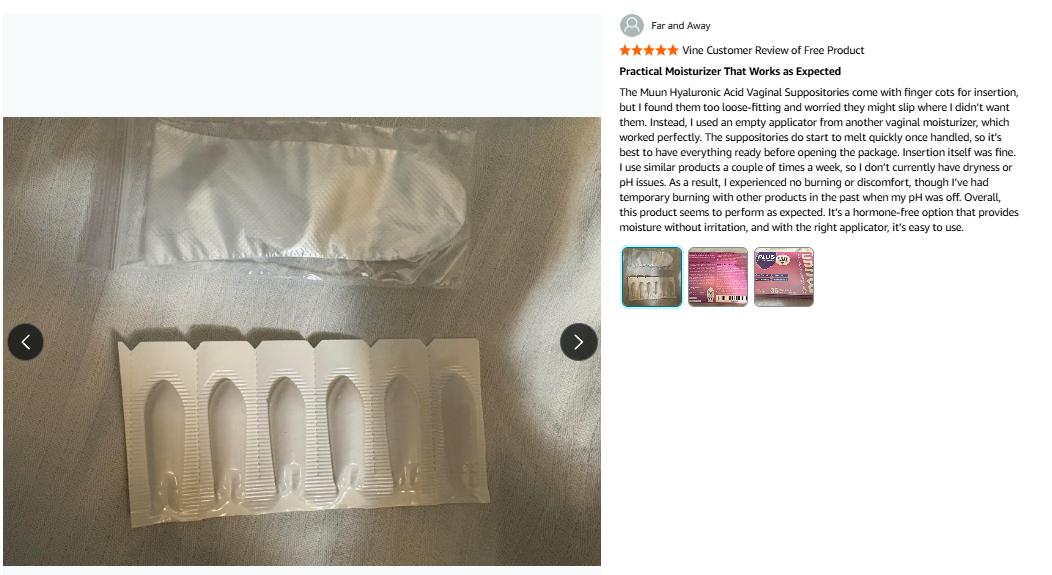Select the blister pack thumbnail
The image size is (1052, 575).
pos(652,276)
